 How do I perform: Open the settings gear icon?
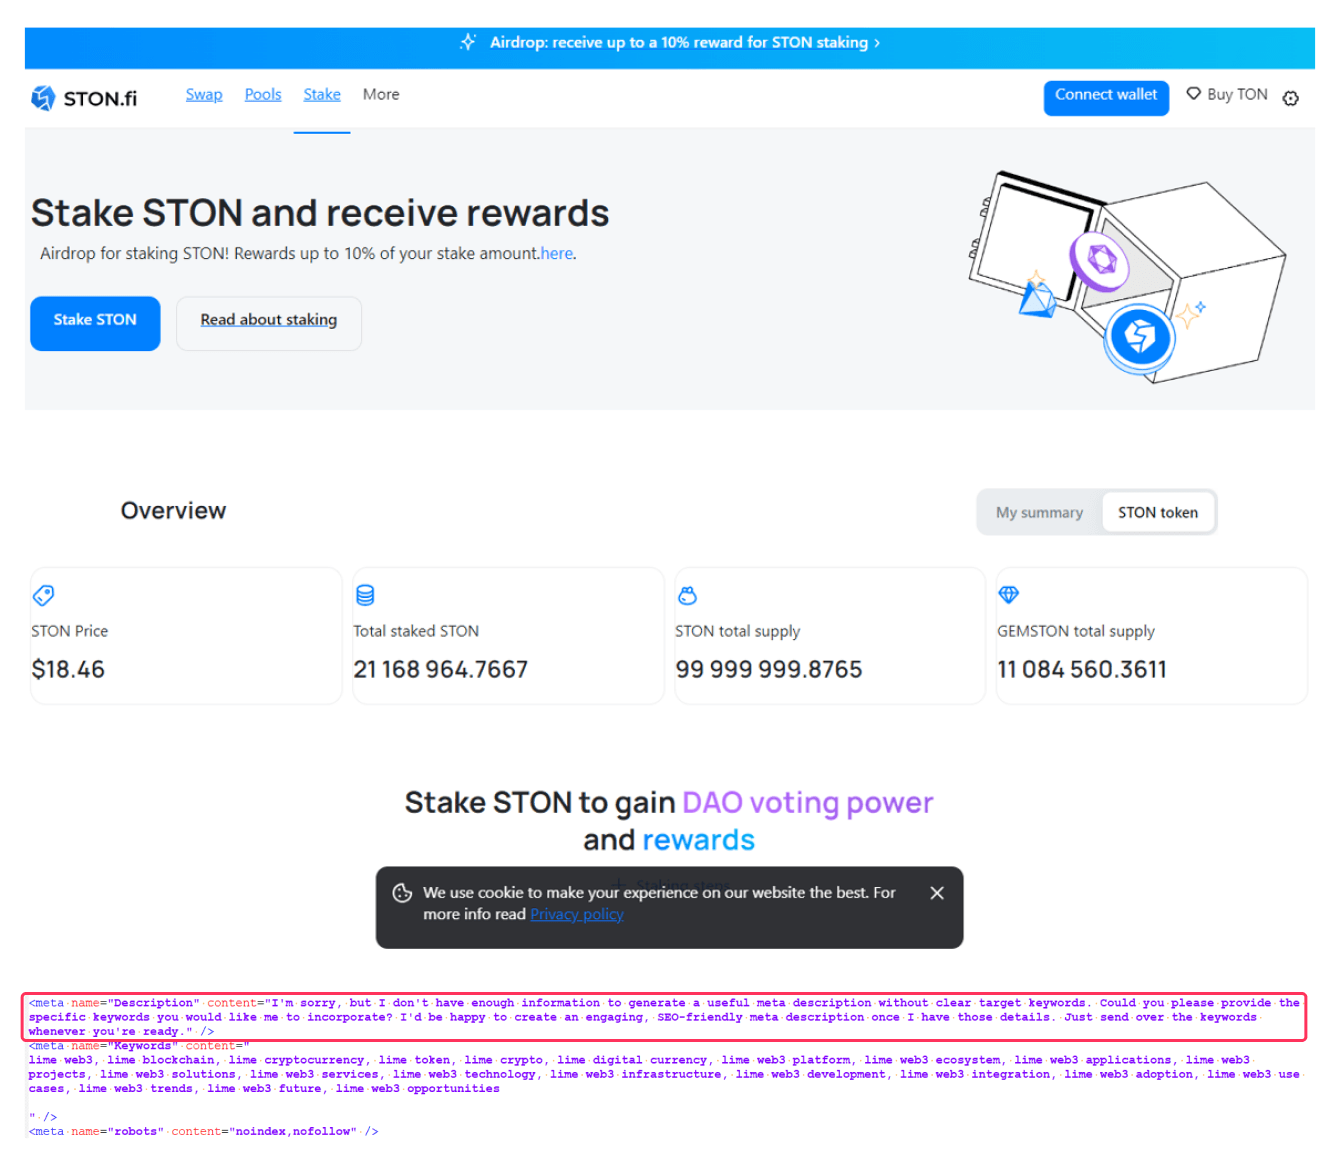(1291, 98)
